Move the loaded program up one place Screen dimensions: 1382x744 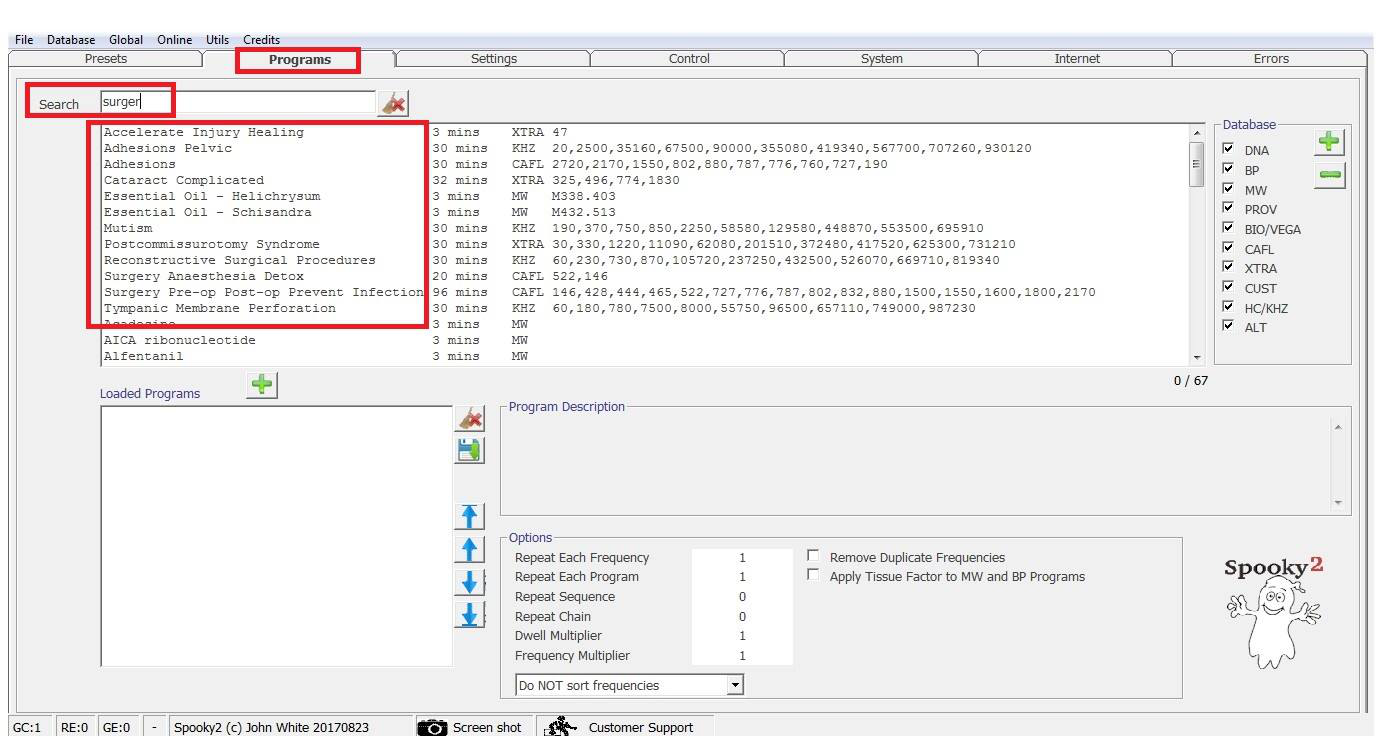469,549
